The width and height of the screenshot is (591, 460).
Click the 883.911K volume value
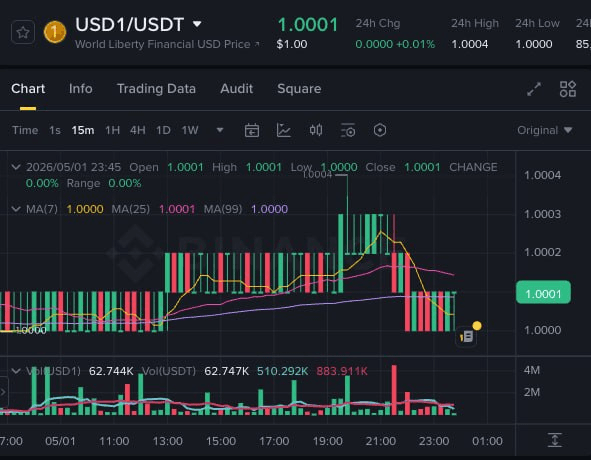pos(342,371)
